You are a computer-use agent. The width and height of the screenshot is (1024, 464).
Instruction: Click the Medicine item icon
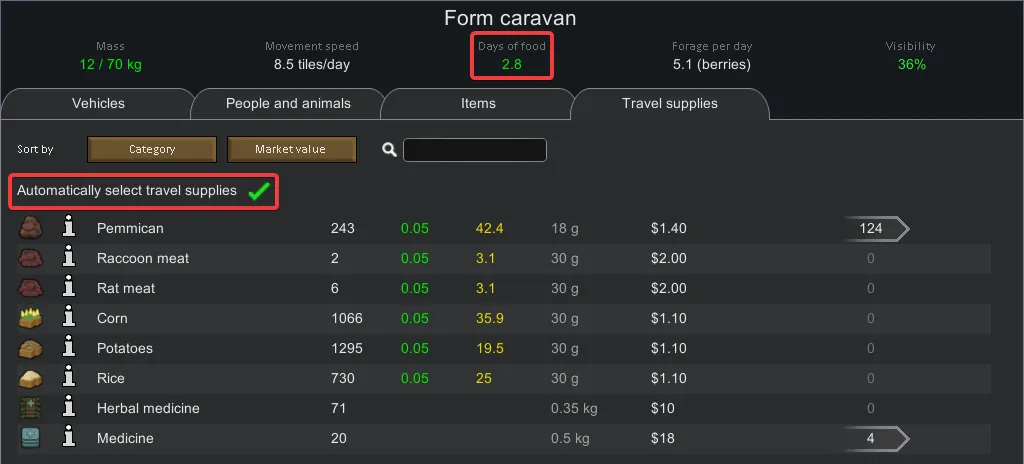pyautogui.click(x=30, y=438)
